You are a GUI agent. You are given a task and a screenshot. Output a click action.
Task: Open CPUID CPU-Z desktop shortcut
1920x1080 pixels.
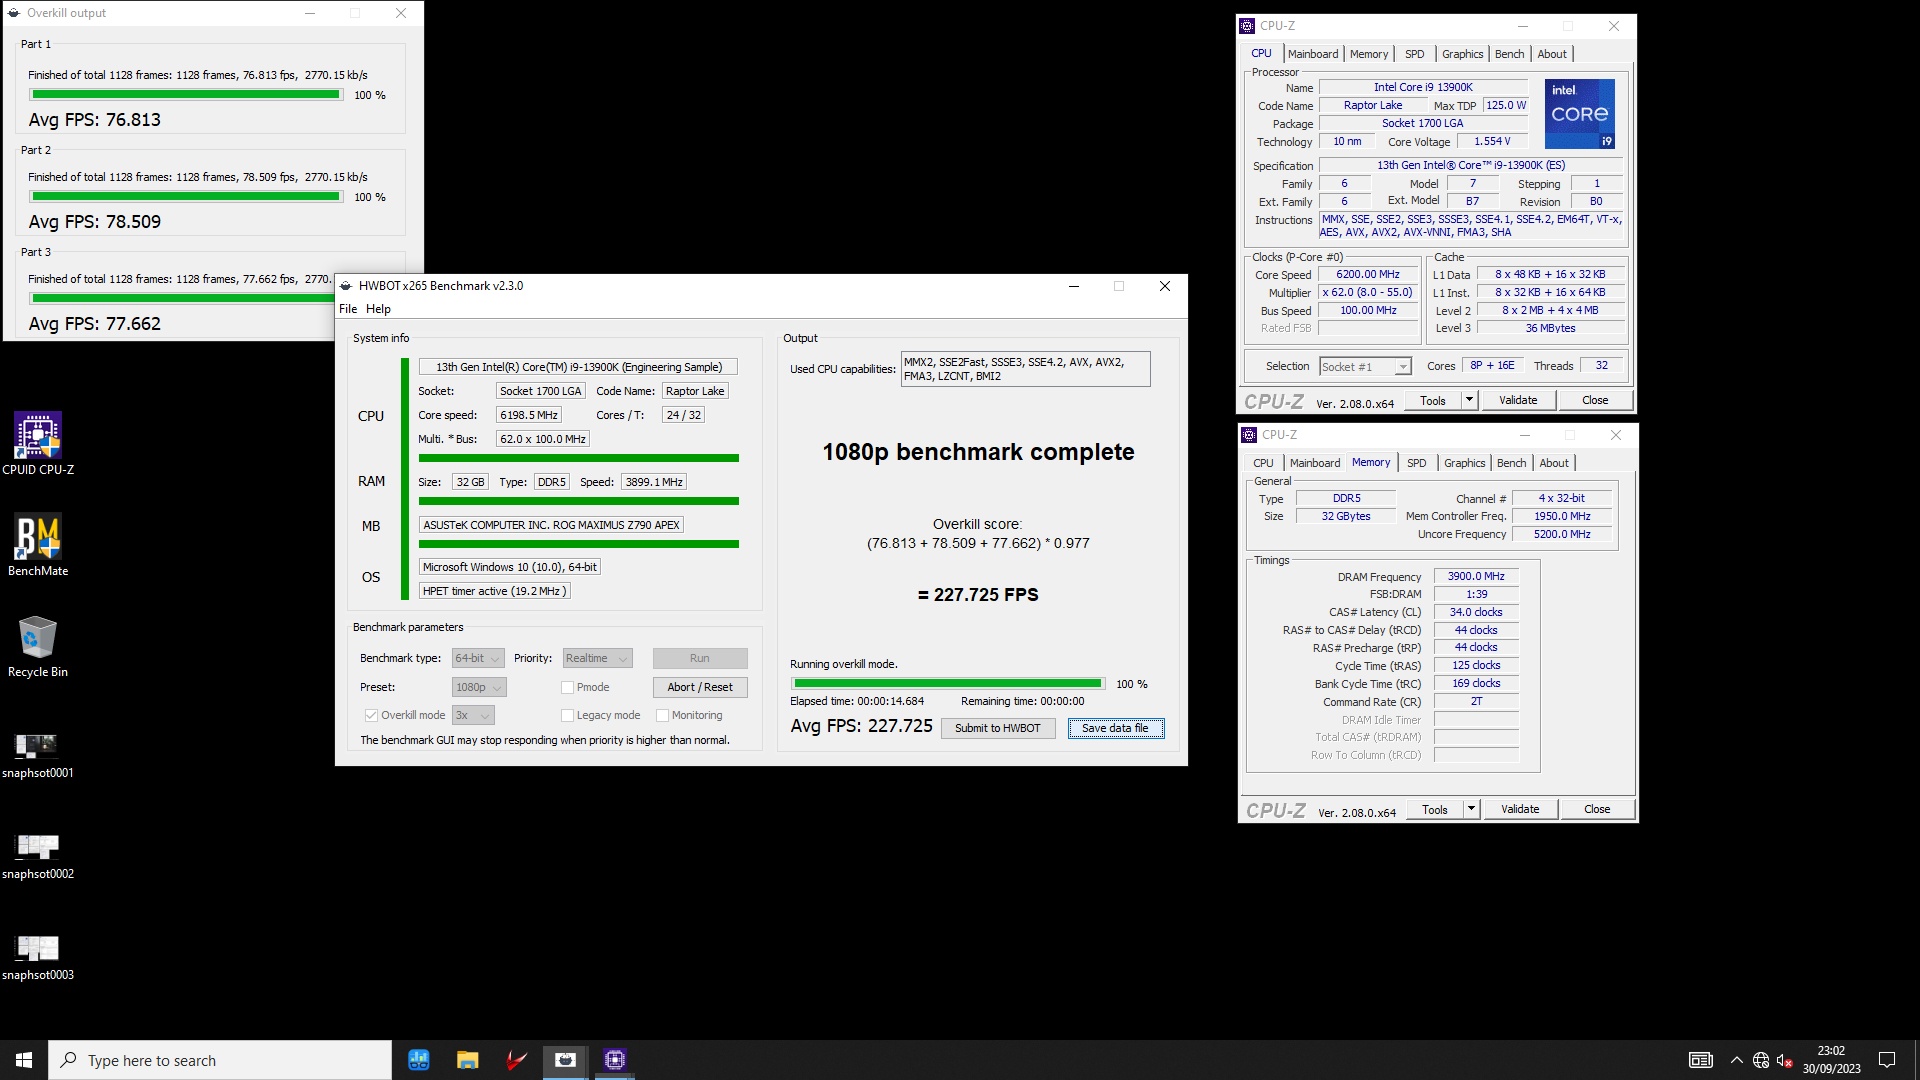pos(38,443)
